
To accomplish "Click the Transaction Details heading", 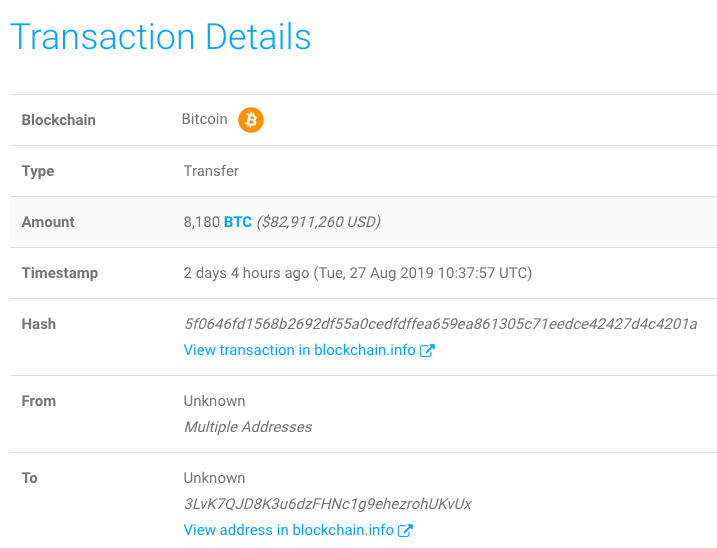I will pos(161,37).
